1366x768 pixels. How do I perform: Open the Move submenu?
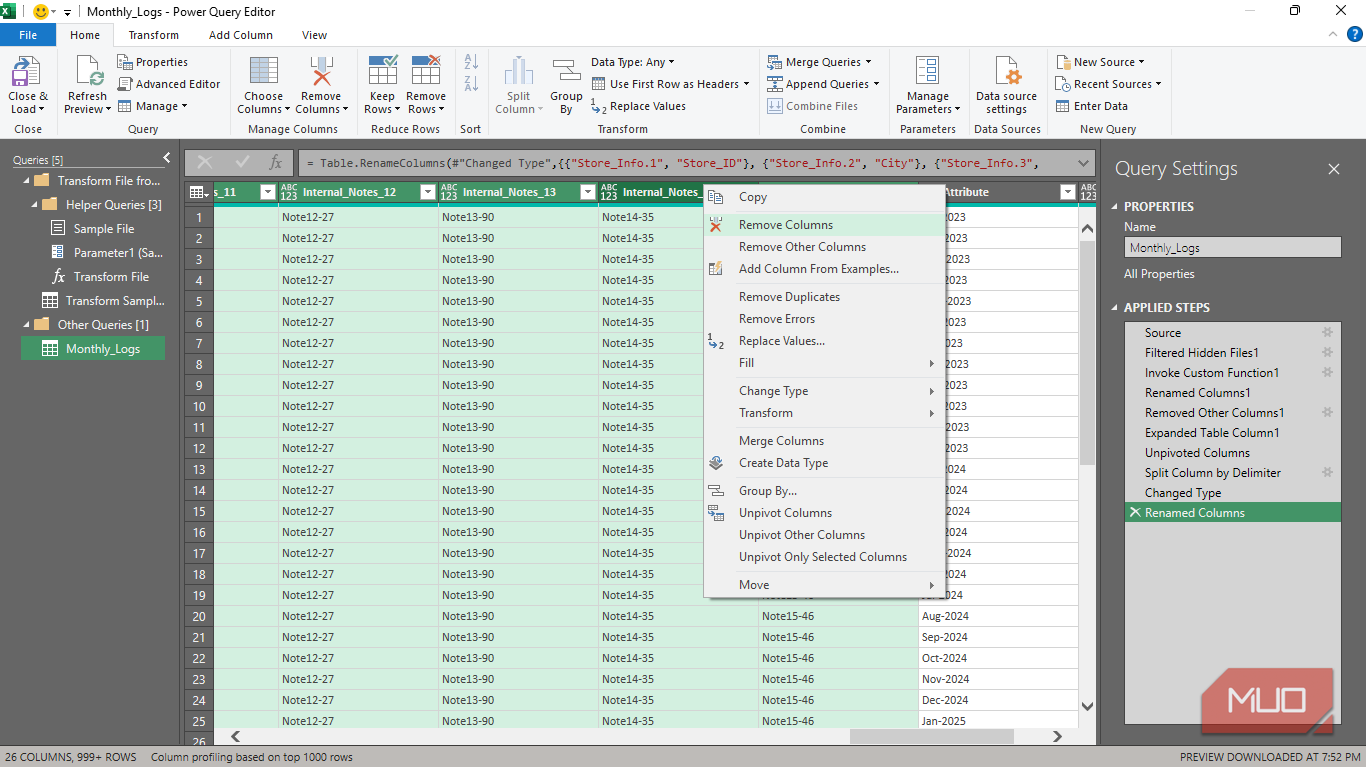pos(824,585)
